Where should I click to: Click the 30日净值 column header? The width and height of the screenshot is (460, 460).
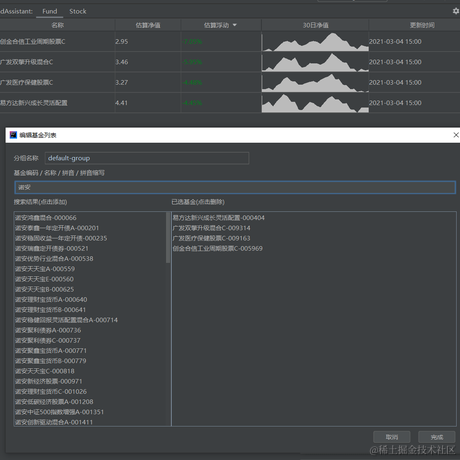[x=315, y=25]
